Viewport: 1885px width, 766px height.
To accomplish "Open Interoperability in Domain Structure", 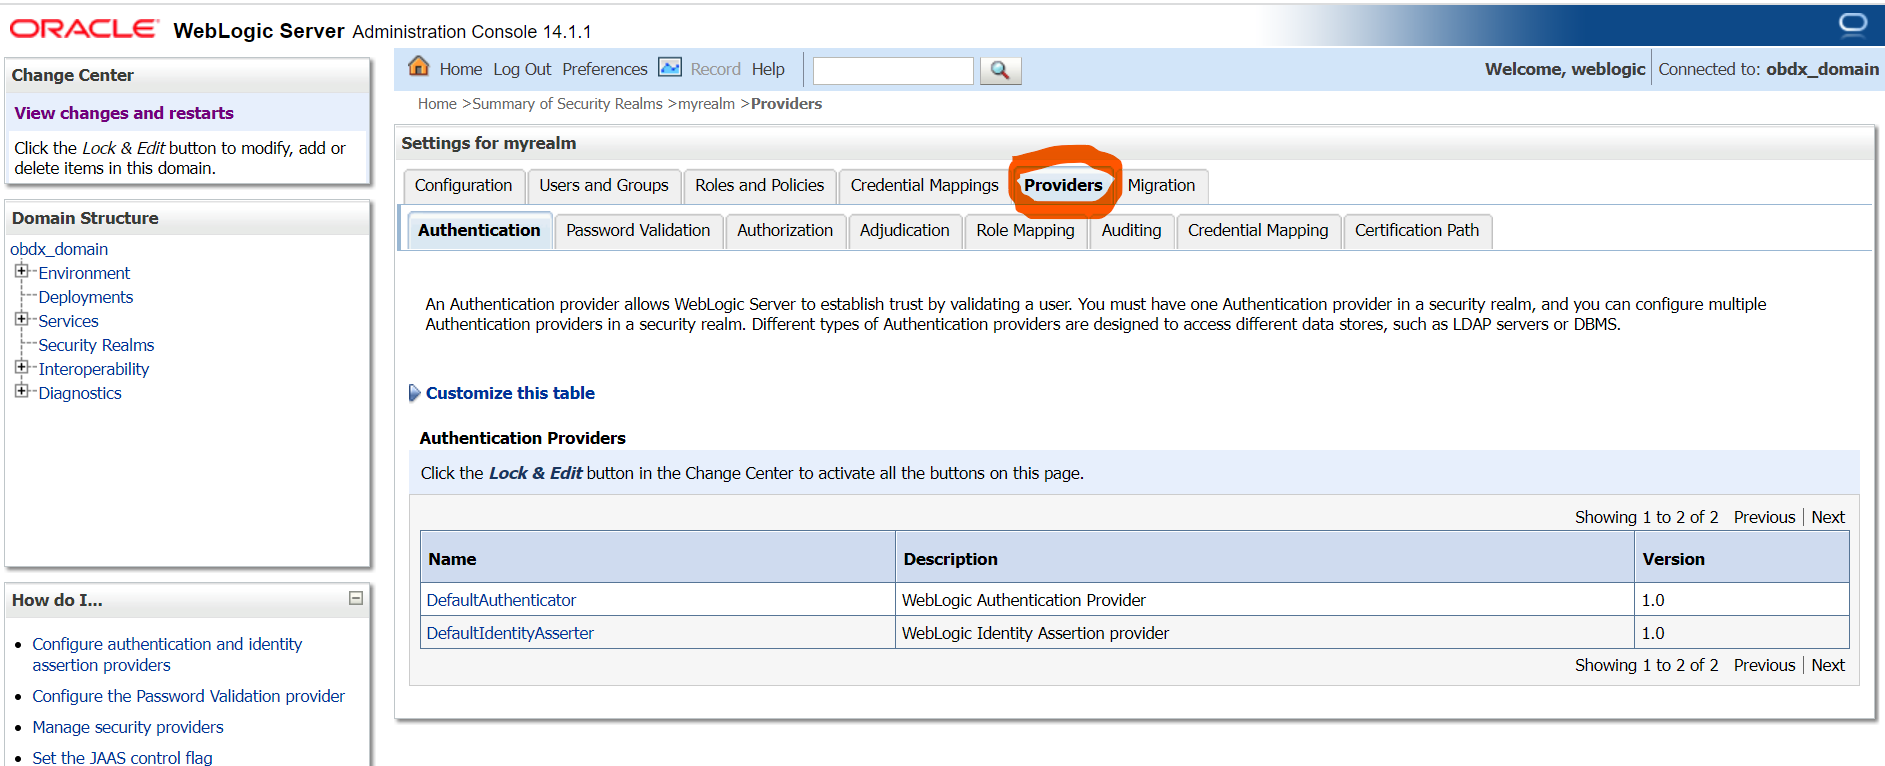I will pos(93,369).
